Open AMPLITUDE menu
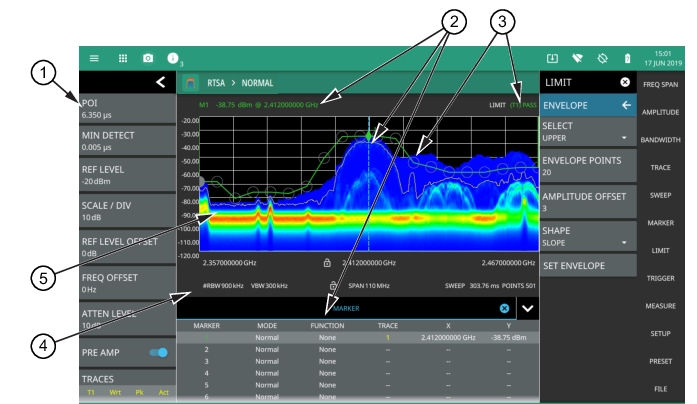697x404 pixels. [660, 112]
